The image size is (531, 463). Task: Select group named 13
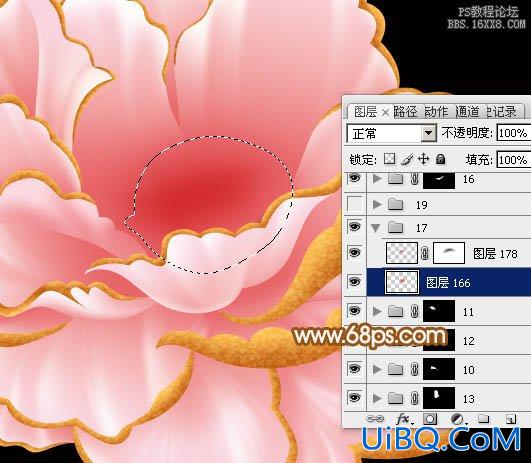coord(468,399)
